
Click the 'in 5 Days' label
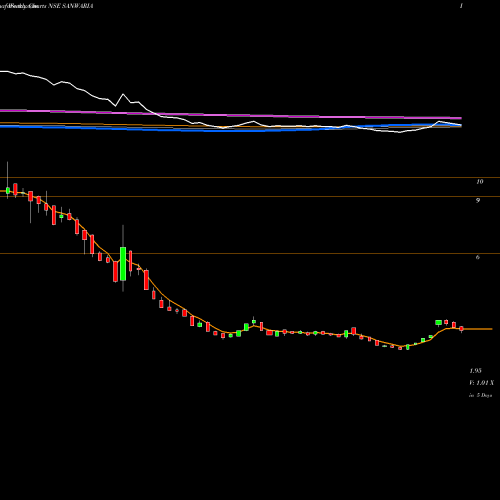[x=481, y=395]
